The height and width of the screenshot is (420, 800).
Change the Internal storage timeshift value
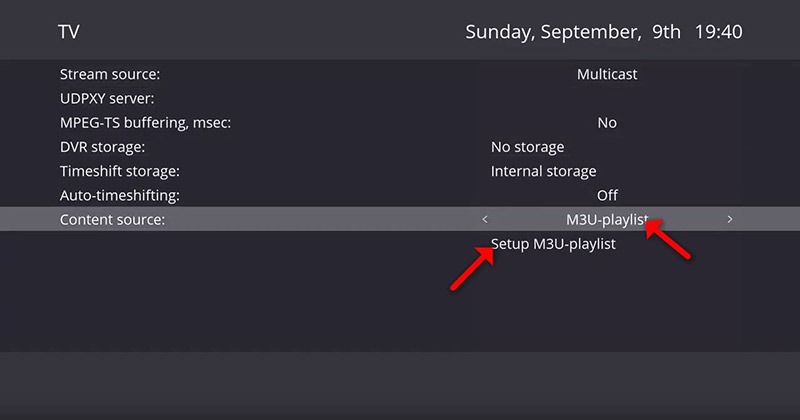tap(543, 171)
